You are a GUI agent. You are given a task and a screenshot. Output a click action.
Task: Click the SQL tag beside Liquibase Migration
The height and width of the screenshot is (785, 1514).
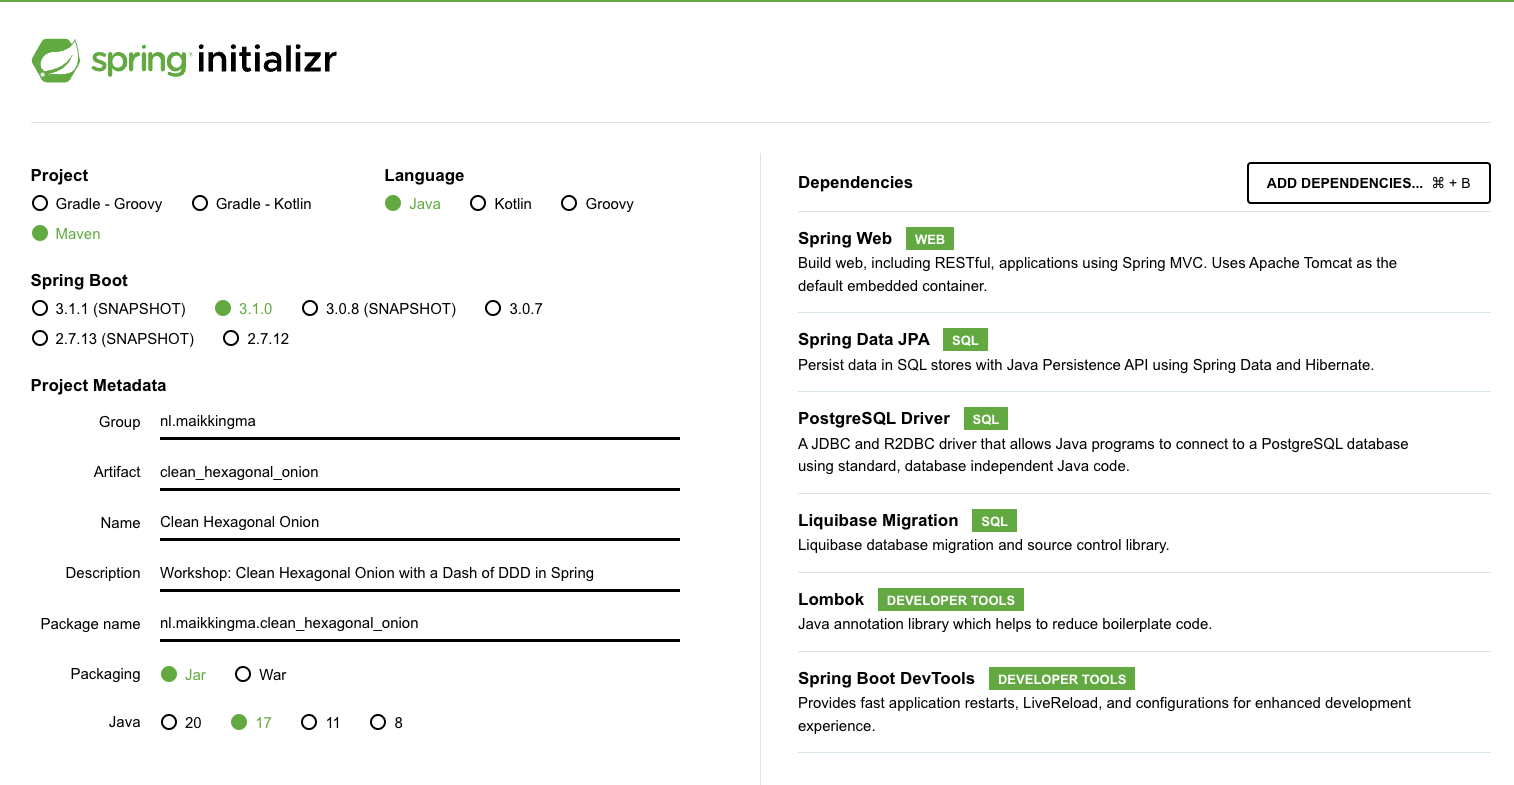tap(994, 521)
